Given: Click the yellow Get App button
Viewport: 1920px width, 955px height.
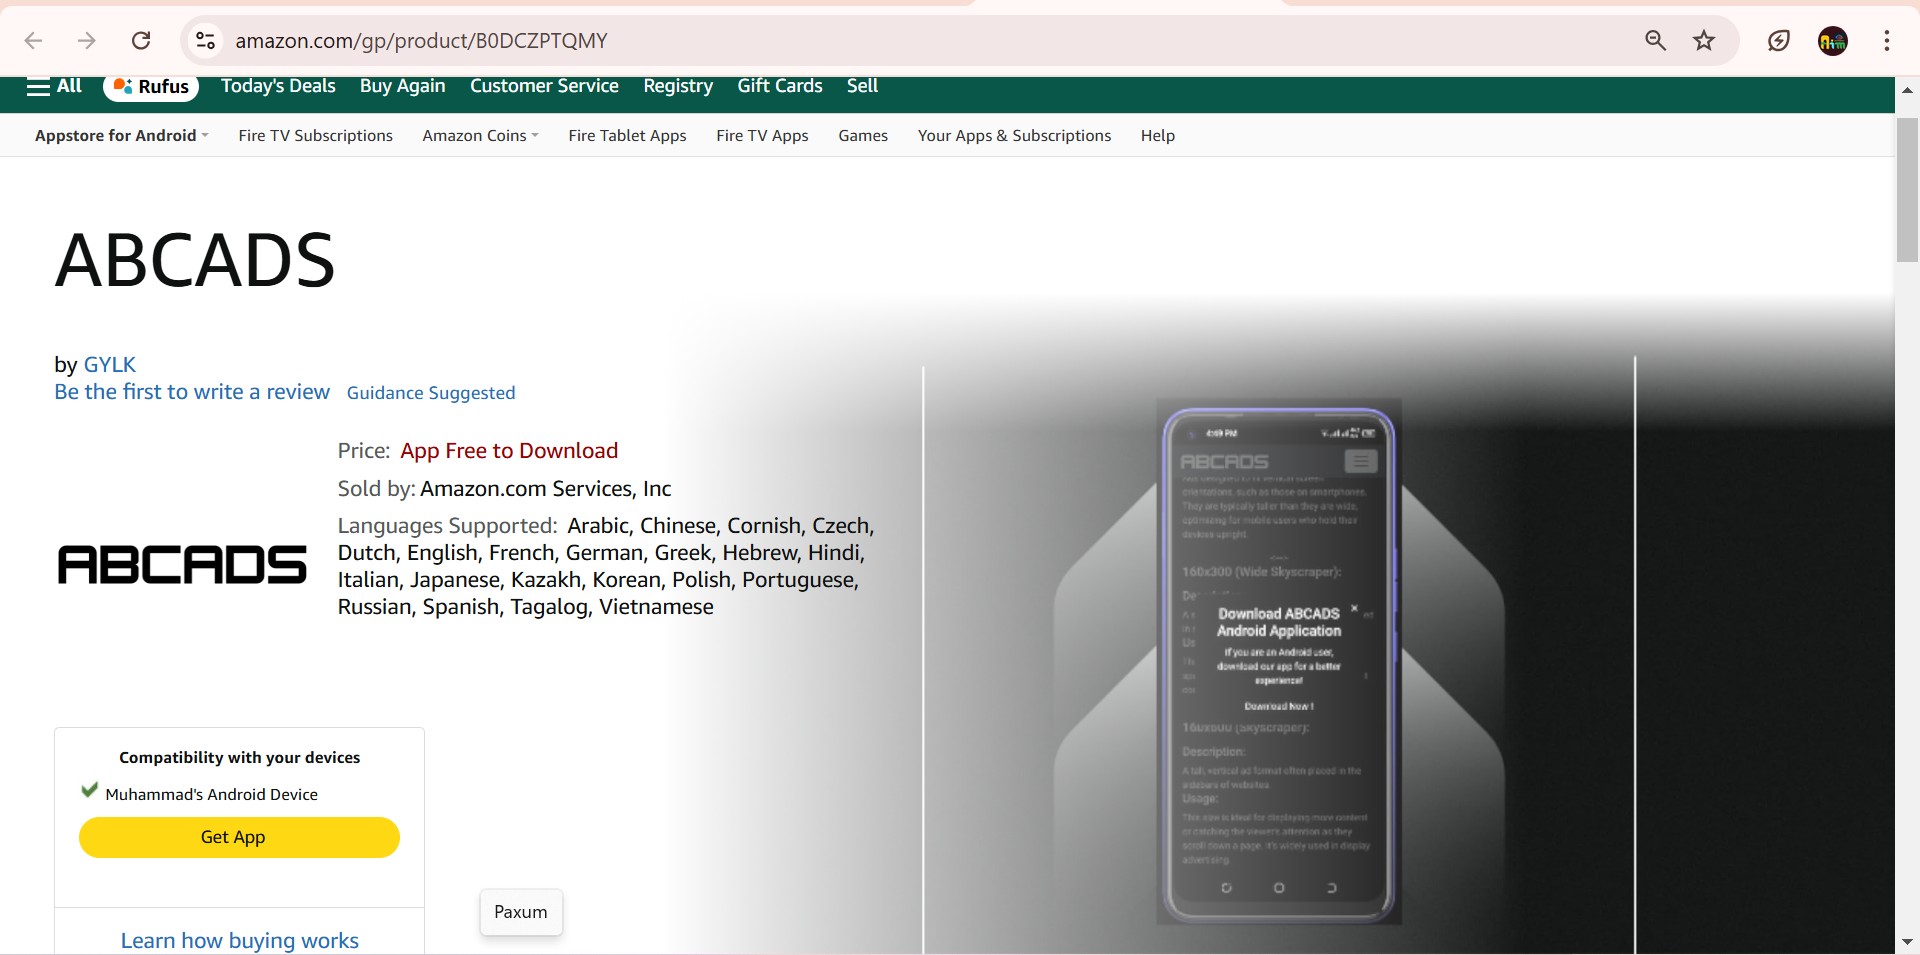Looking at the screenshot, I should point(239,837).
